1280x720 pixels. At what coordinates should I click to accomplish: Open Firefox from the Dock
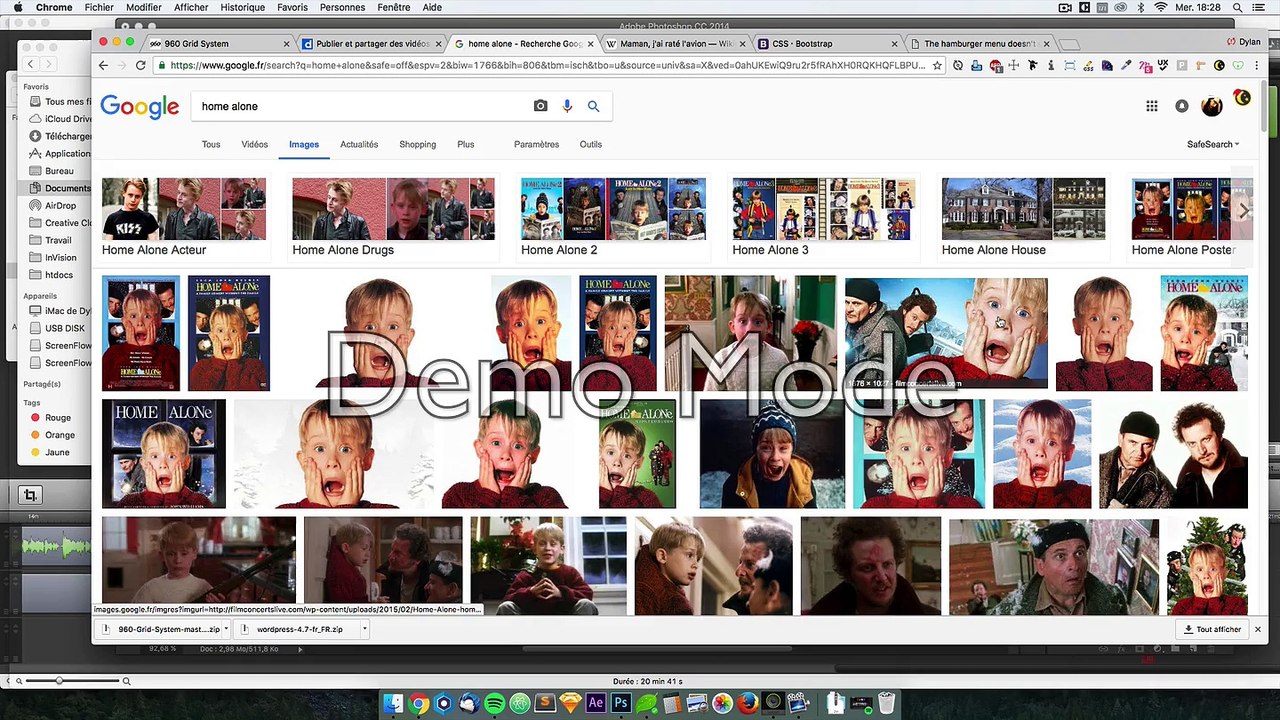click(x=747, y=703)
